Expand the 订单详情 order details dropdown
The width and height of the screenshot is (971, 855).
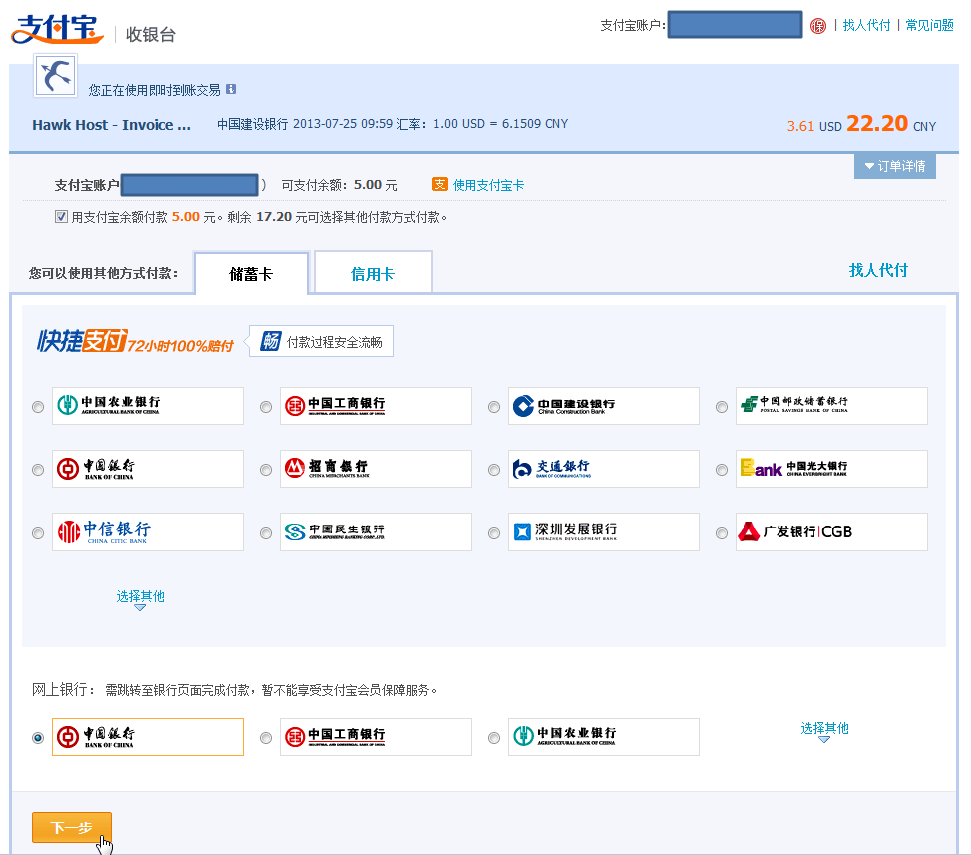[x=895, y=166]
